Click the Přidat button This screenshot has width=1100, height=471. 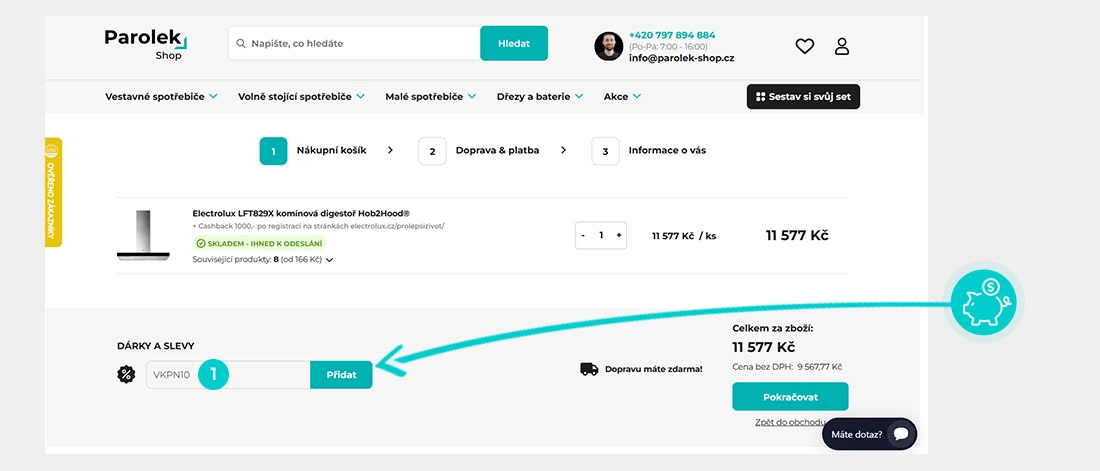point(342,375)
